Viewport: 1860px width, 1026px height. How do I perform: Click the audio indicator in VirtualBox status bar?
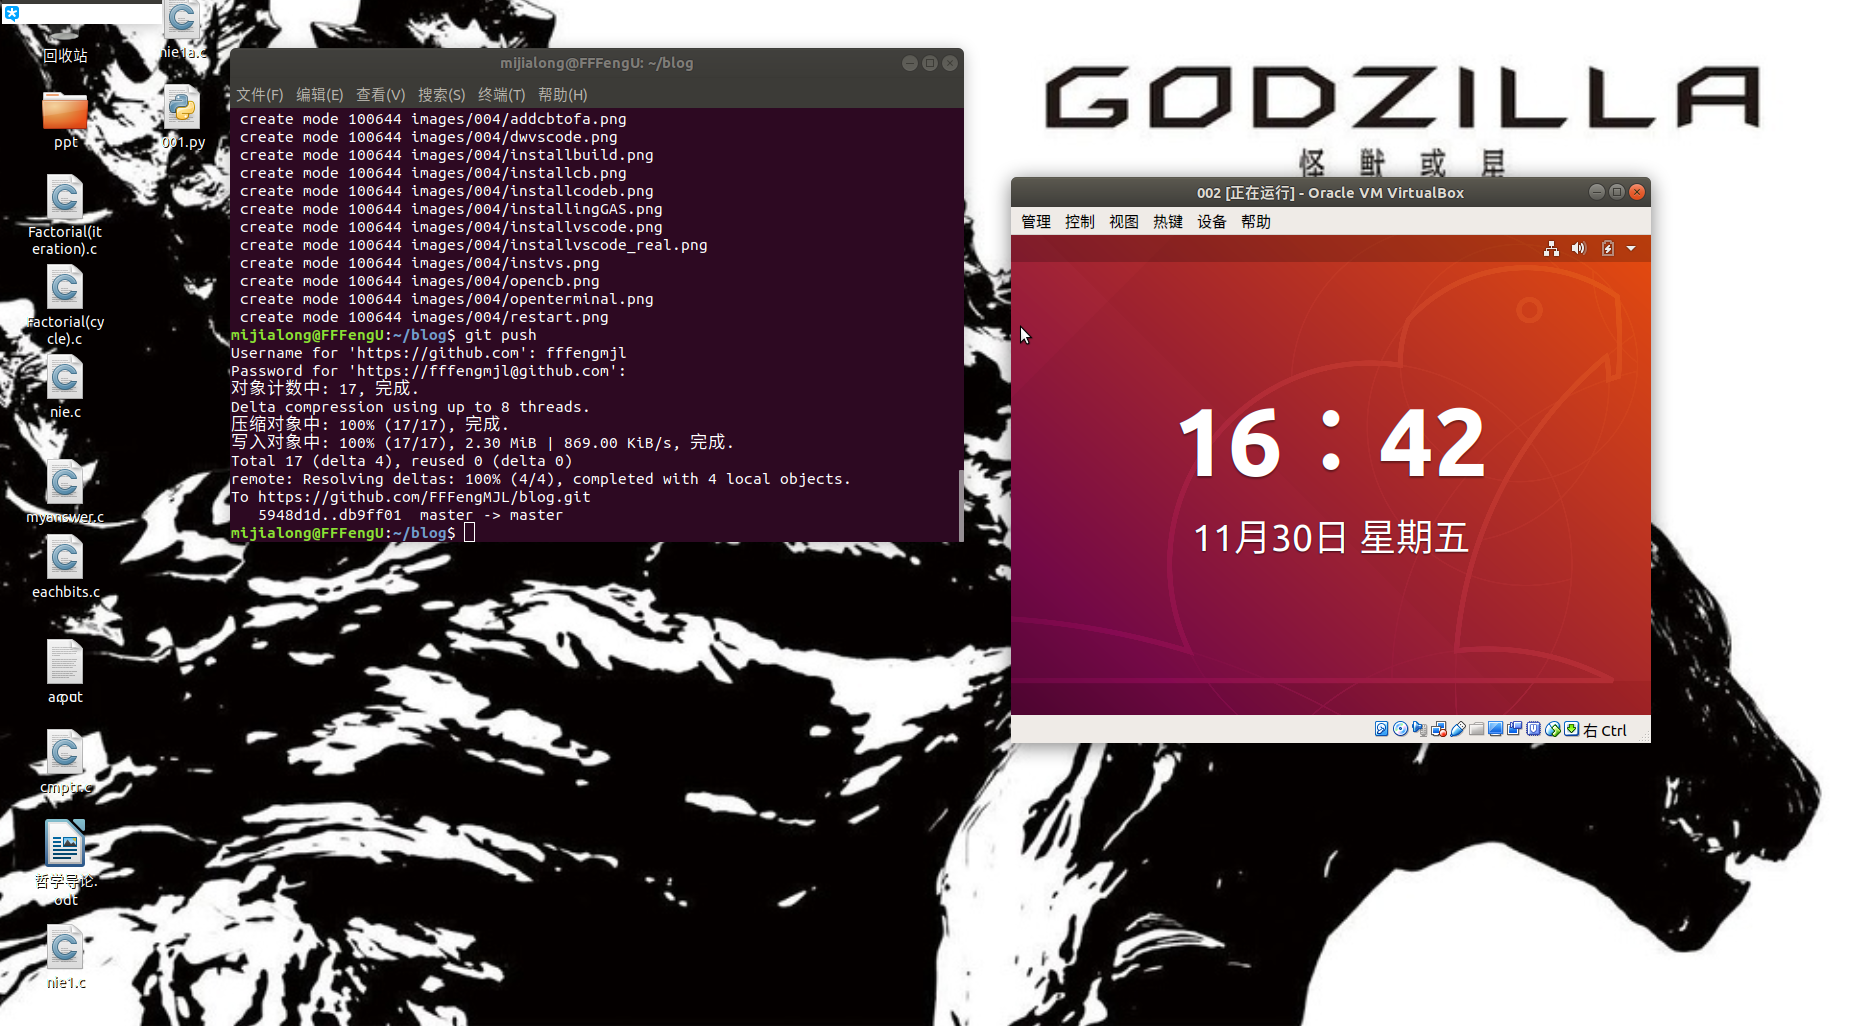point(1419,729)
